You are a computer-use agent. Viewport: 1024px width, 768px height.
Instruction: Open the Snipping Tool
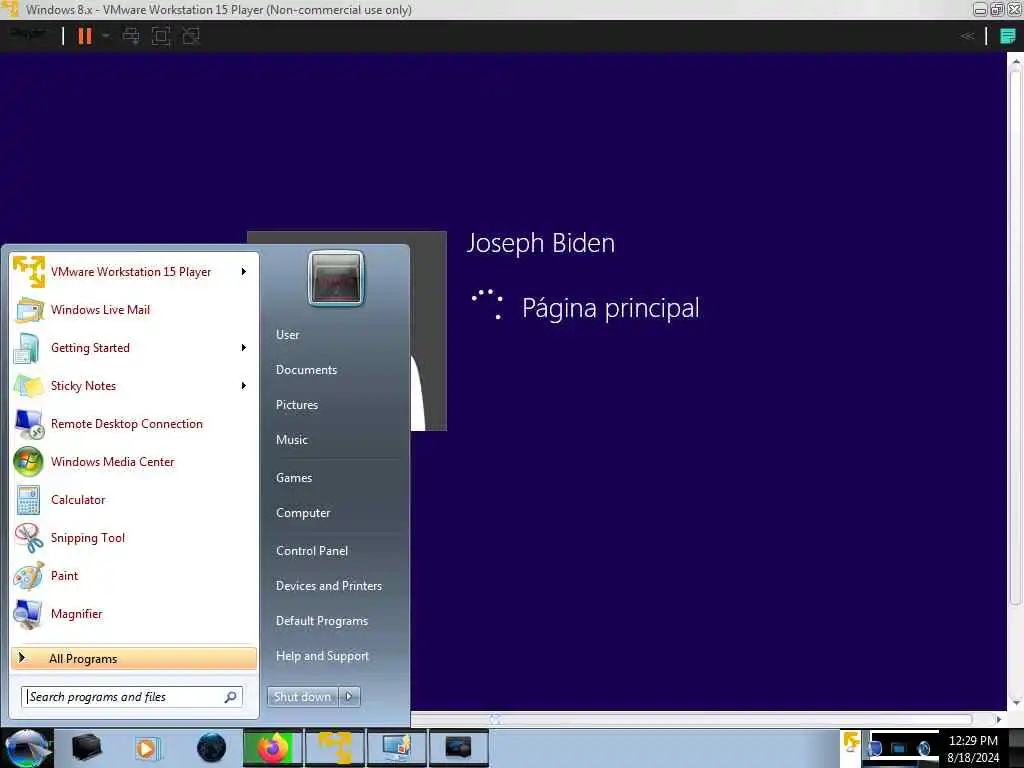(x=133, y=537)
